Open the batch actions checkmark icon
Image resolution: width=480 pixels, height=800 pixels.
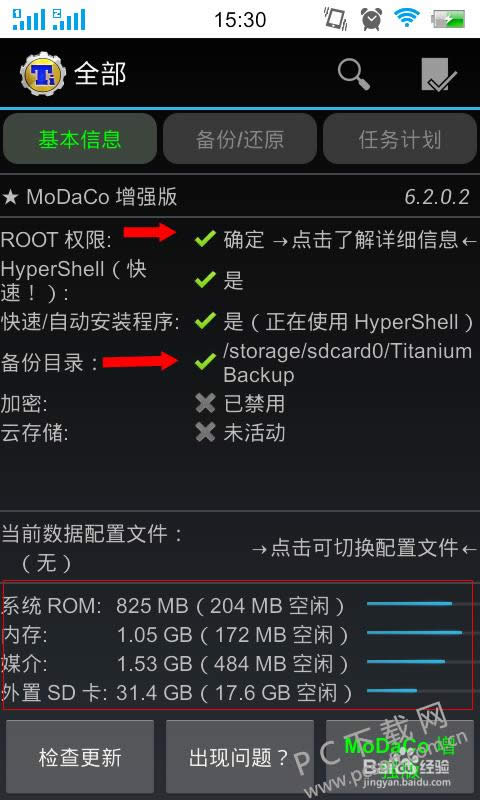point(439,75)
